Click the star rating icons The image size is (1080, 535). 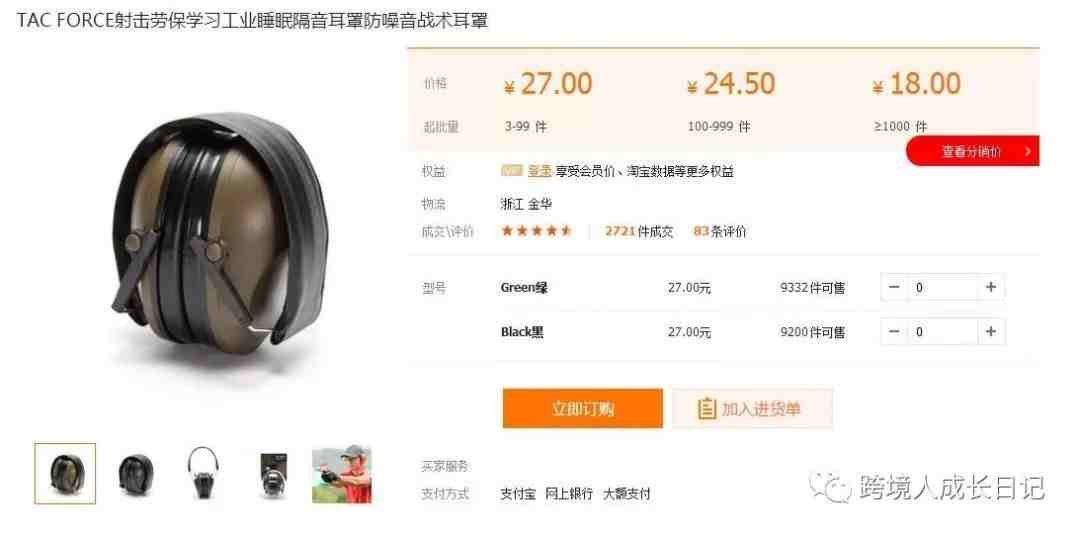click(x=537, y=231)
